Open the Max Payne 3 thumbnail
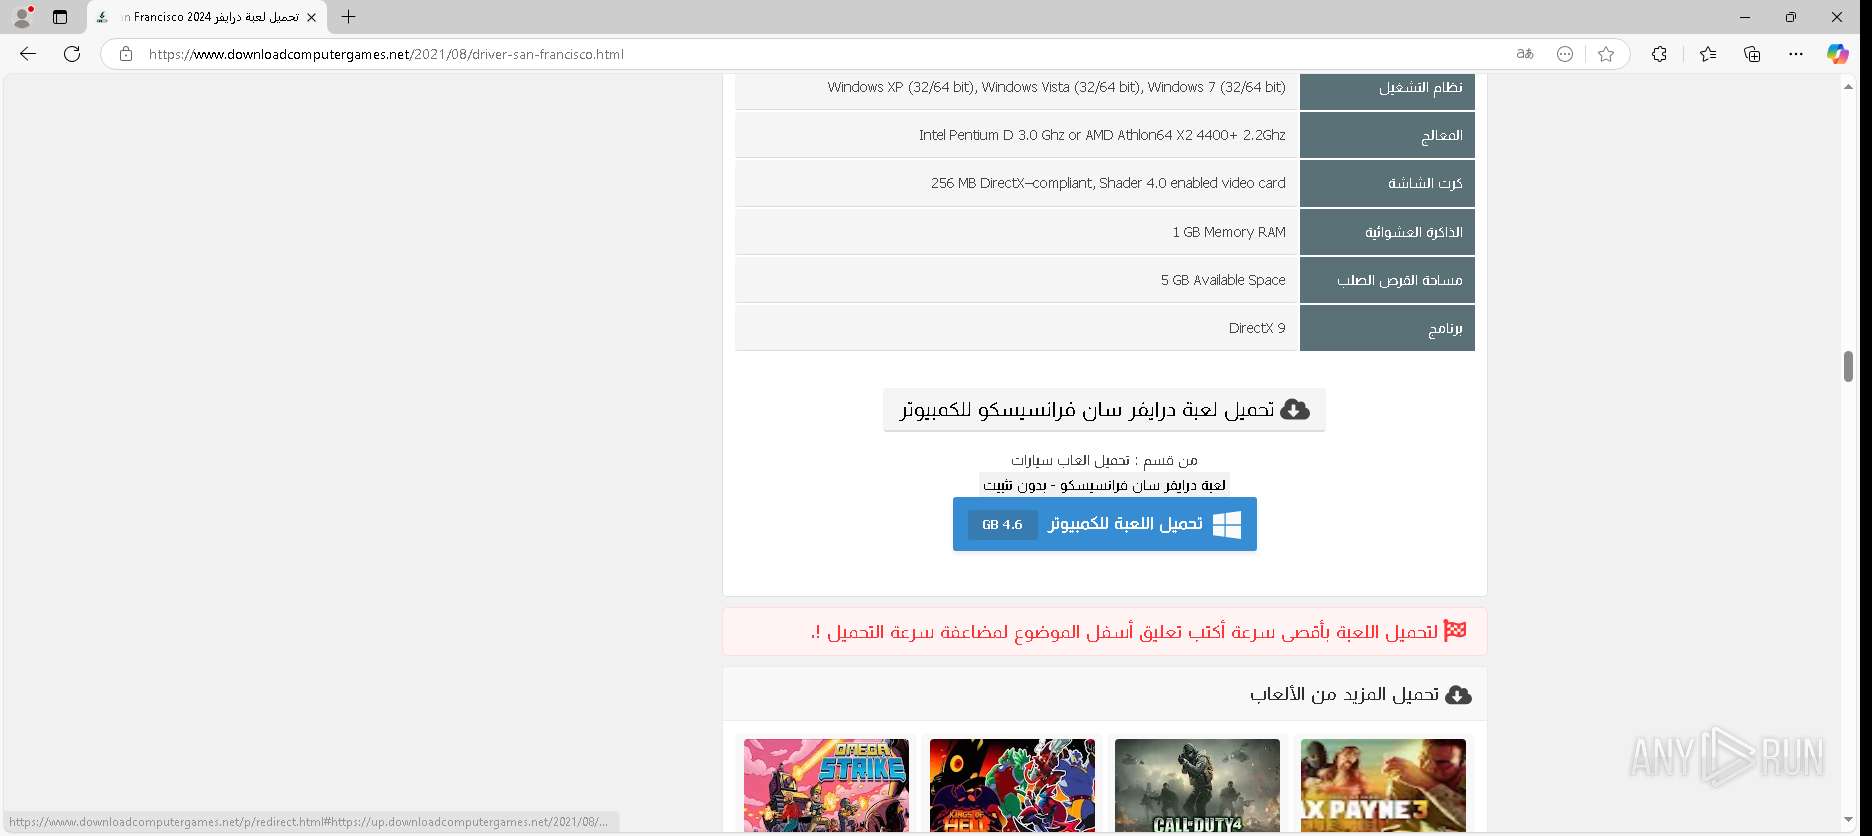The width and height of the screenshot is (1872, 836). (1383, 786)
